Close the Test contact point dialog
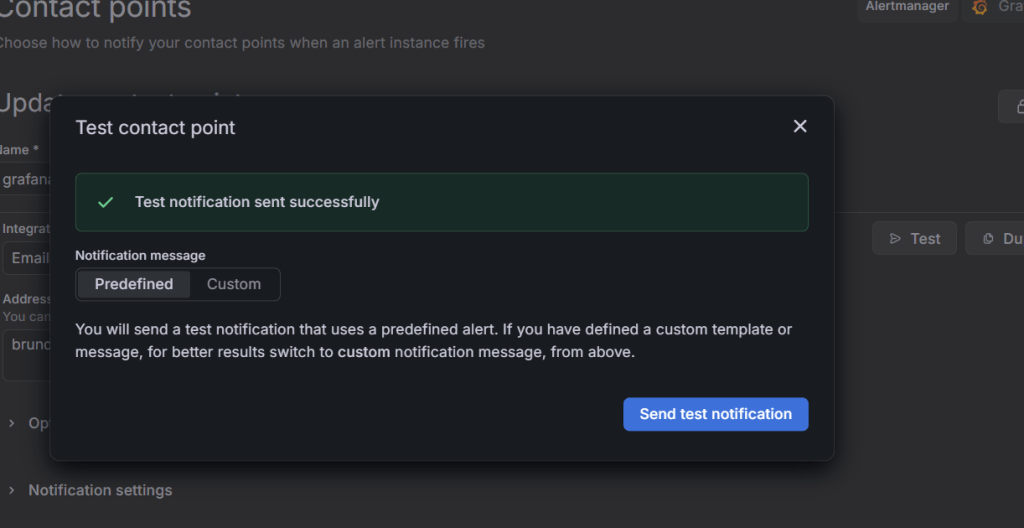The height and width of the screenshot is (528, 1024). 799,126
